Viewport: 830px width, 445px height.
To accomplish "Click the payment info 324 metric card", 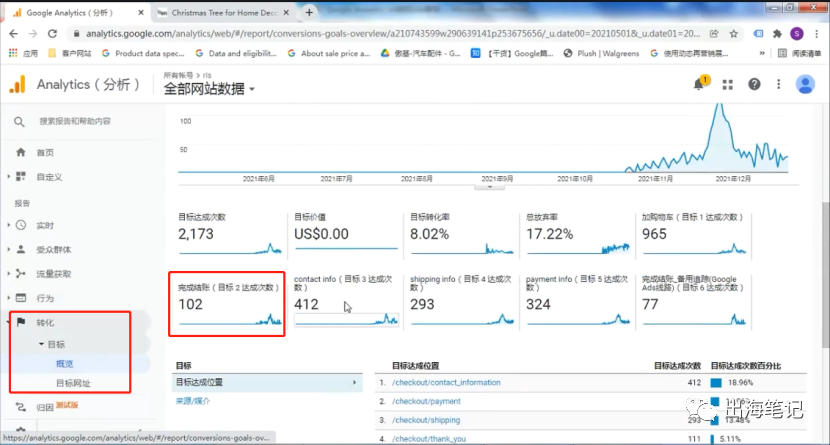I will 578,300.
